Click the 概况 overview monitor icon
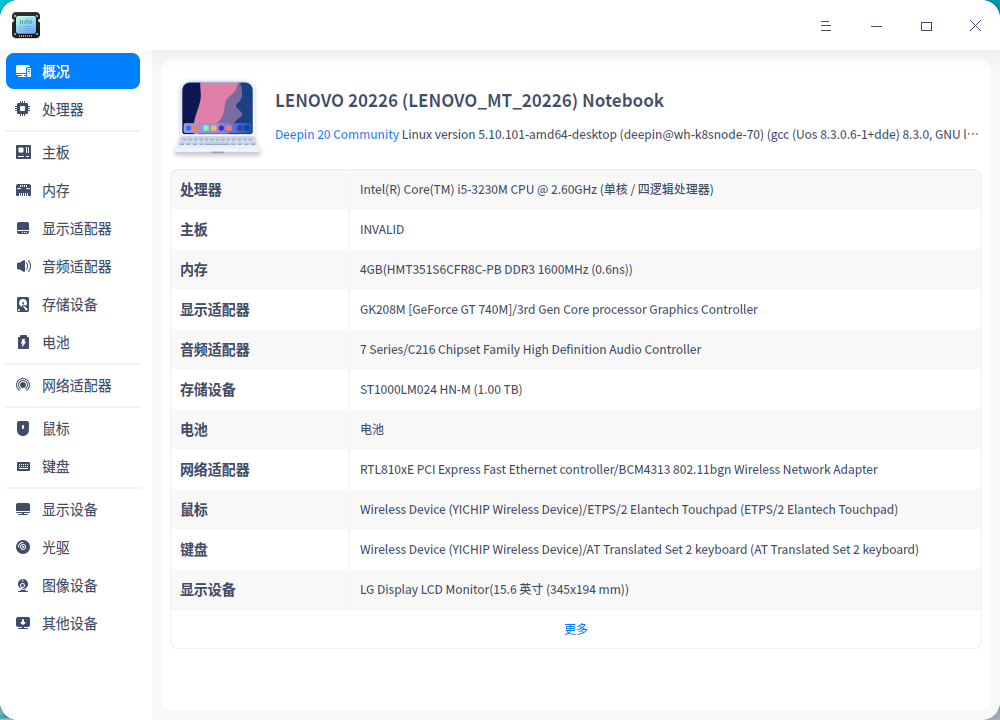This screenshot has width=1000, height=720. tap(24, 71)
